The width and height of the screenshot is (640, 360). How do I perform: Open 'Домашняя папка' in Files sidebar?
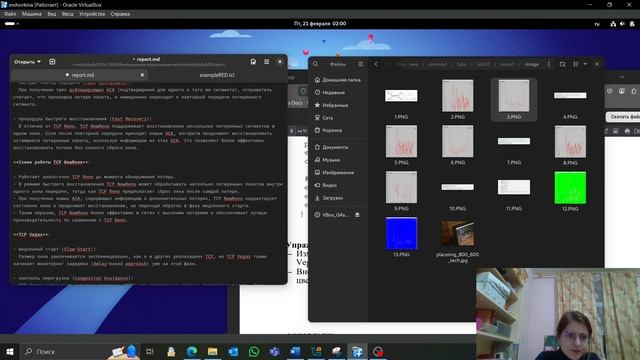pos(337,80)
